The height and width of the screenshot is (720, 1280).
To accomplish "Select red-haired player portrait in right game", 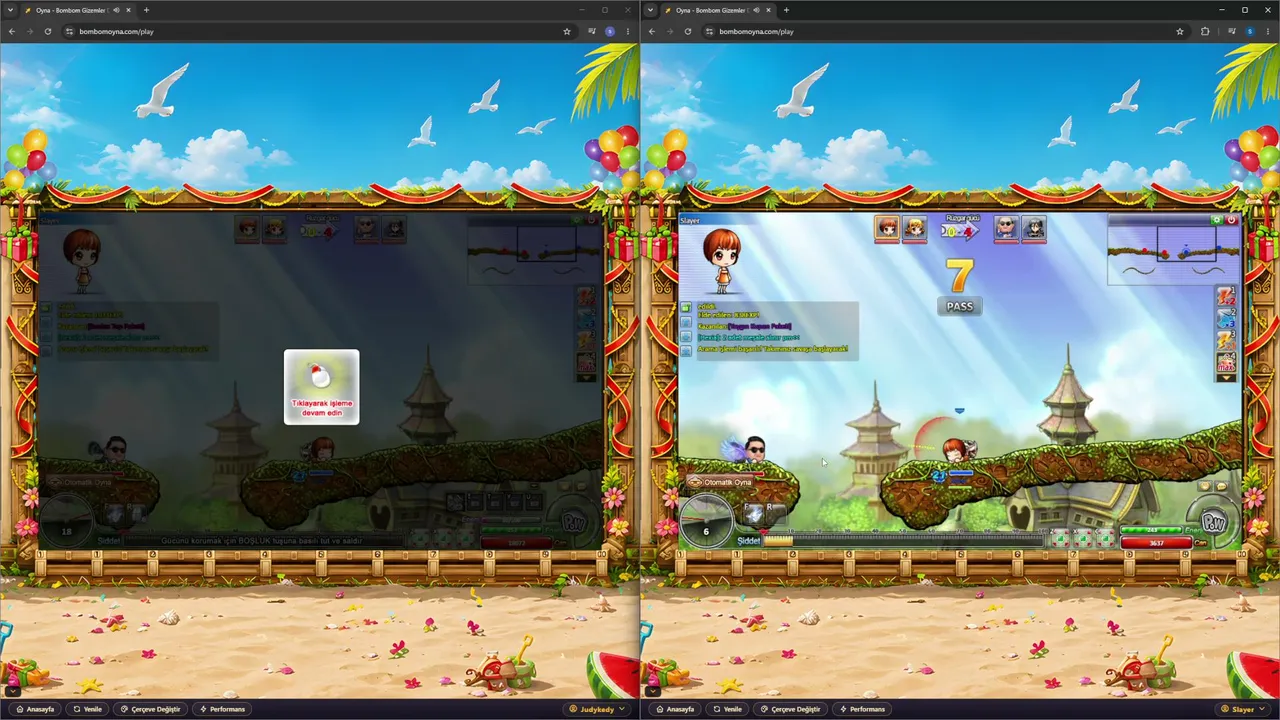I will (887, 229).
